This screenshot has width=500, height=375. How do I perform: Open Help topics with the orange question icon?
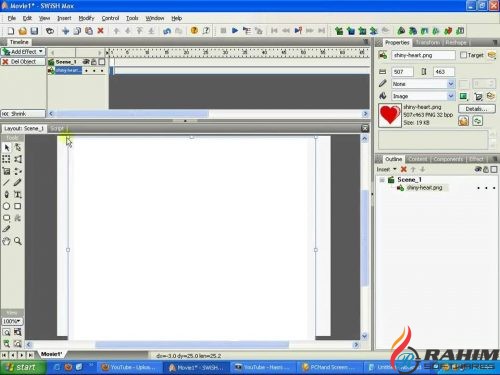point(194,31)
